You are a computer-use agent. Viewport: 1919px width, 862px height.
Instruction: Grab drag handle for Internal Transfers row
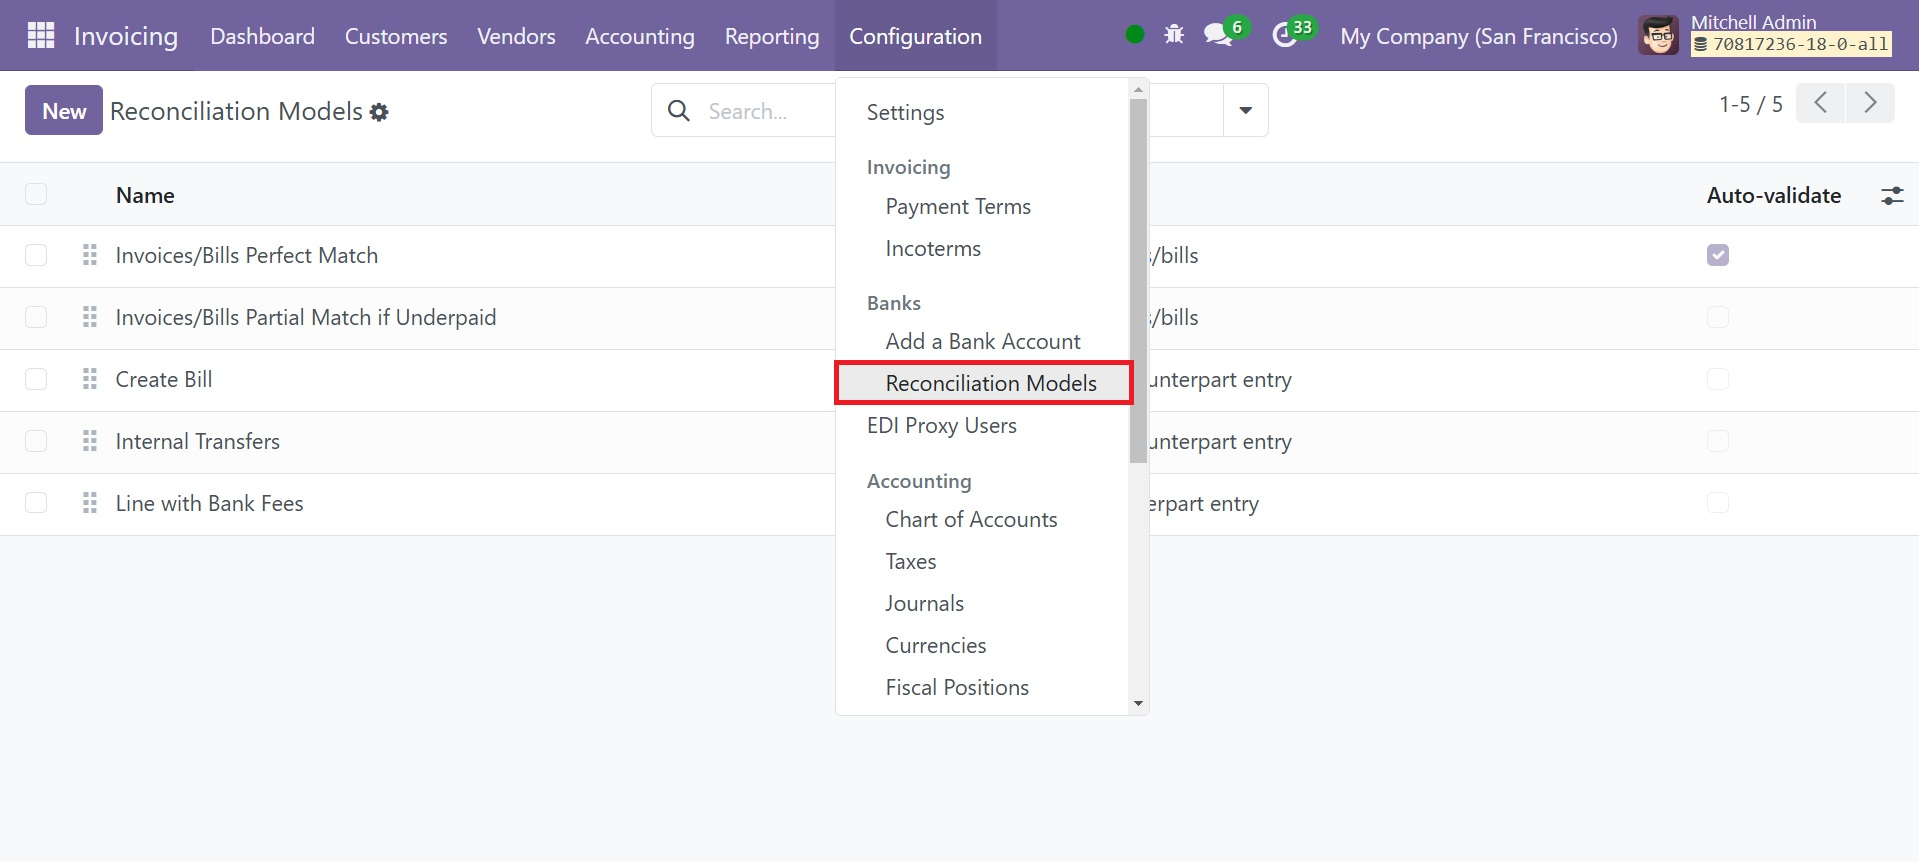[90, 441]
